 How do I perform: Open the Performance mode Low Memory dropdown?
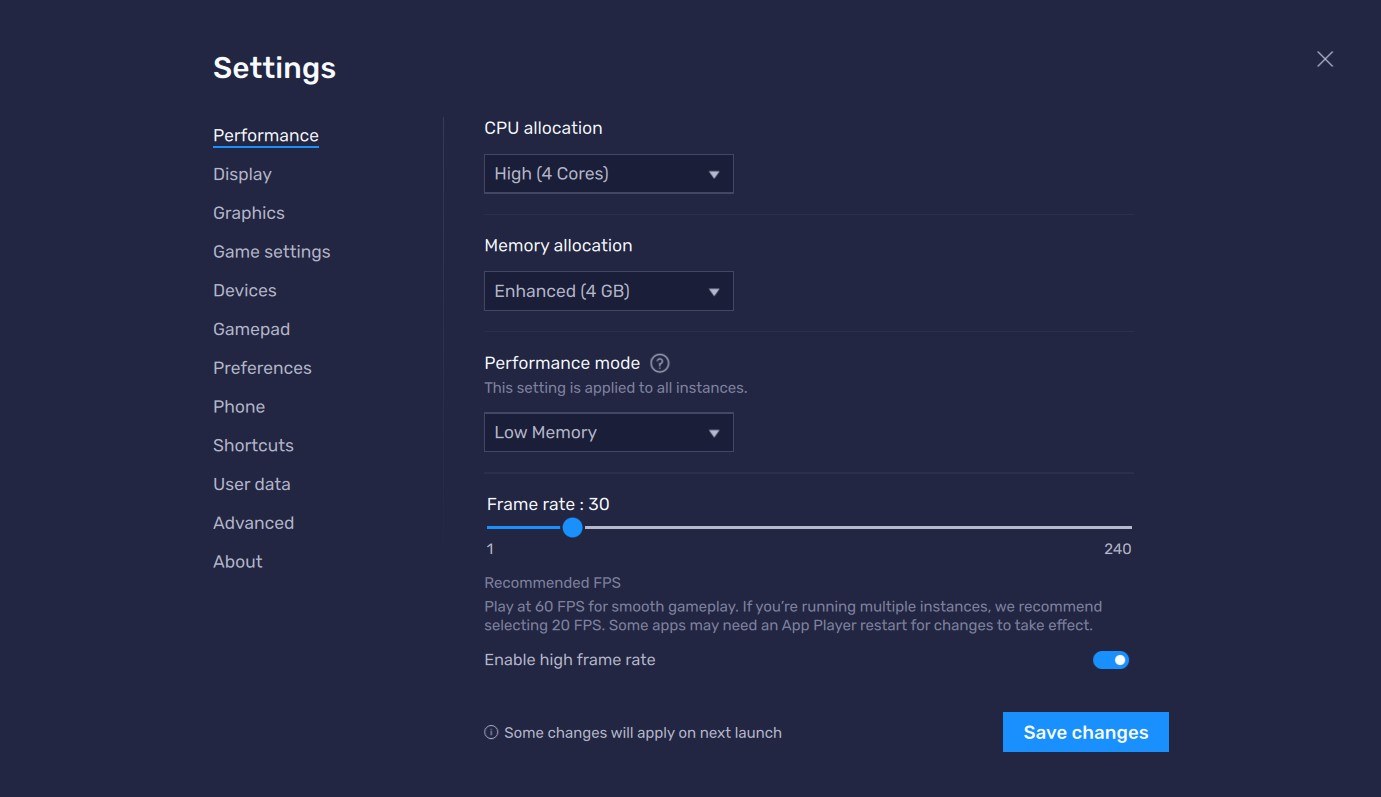coord(608,432)
